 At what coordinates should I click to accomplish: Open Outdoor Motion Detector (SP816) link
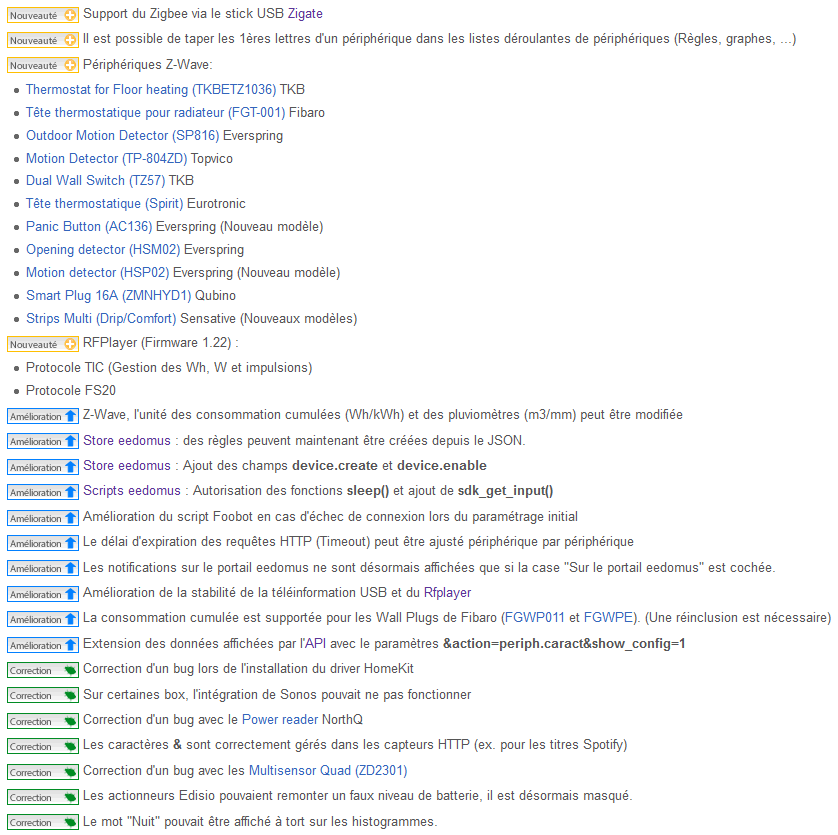tap(122, 135)
